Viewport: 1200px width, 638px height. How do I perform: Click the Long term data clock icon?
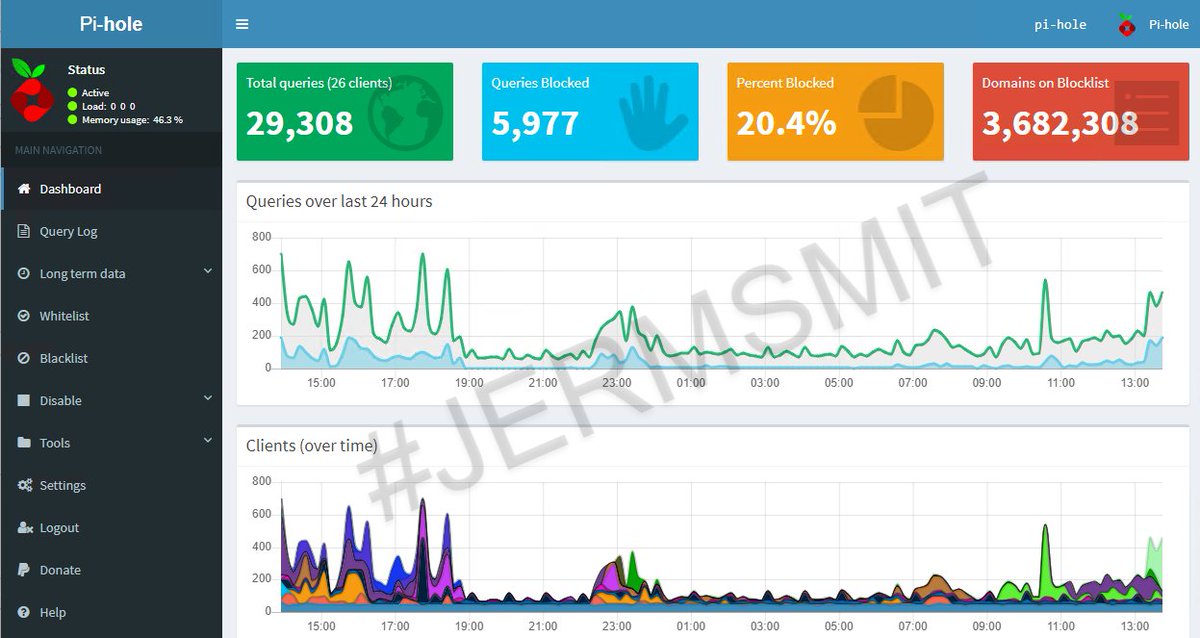(x=24, y=273)
